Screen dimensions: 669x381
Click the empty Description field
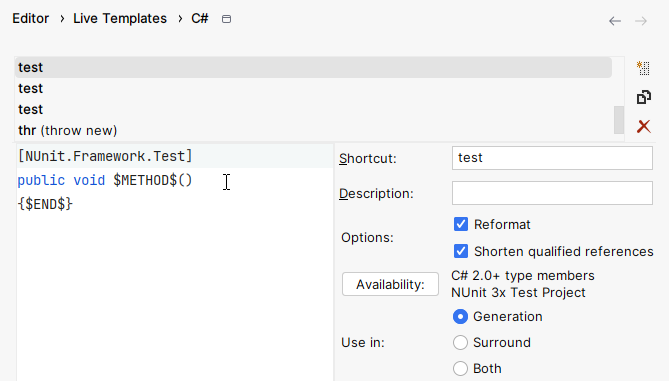pyautogui.click(x=552, y=193)
